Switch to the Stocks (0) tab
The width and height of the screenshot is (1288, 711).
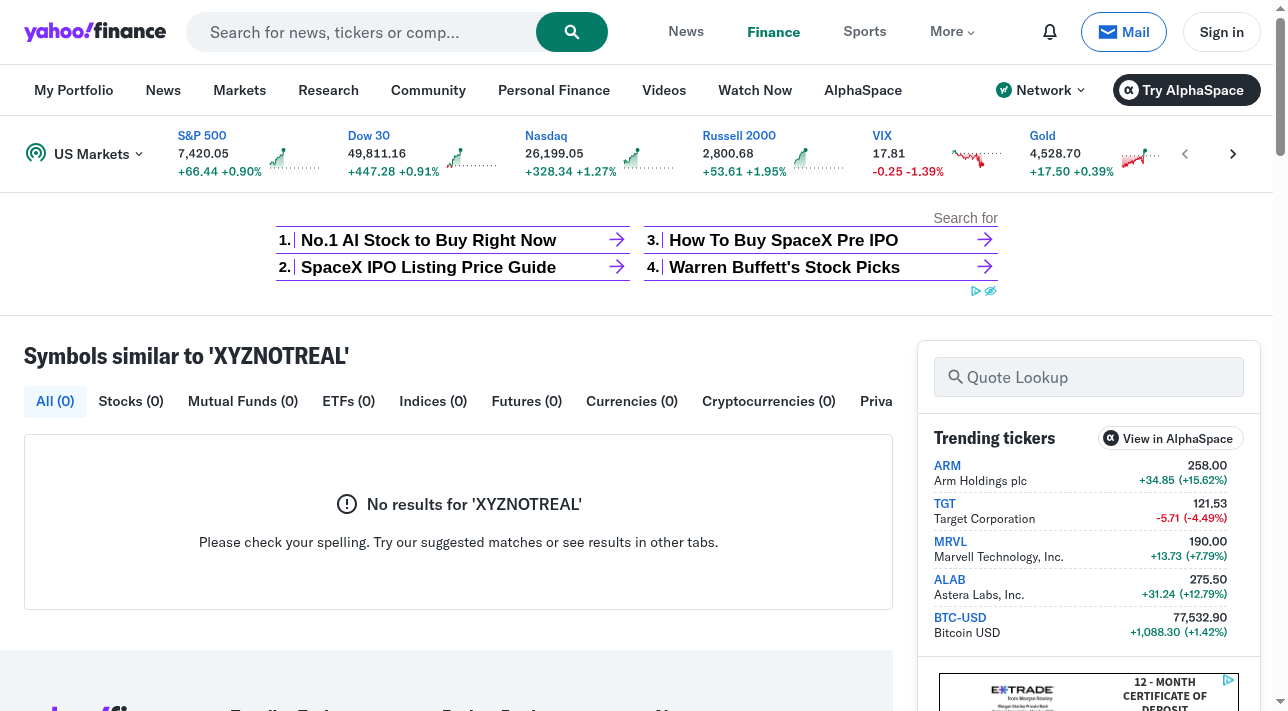131,401
